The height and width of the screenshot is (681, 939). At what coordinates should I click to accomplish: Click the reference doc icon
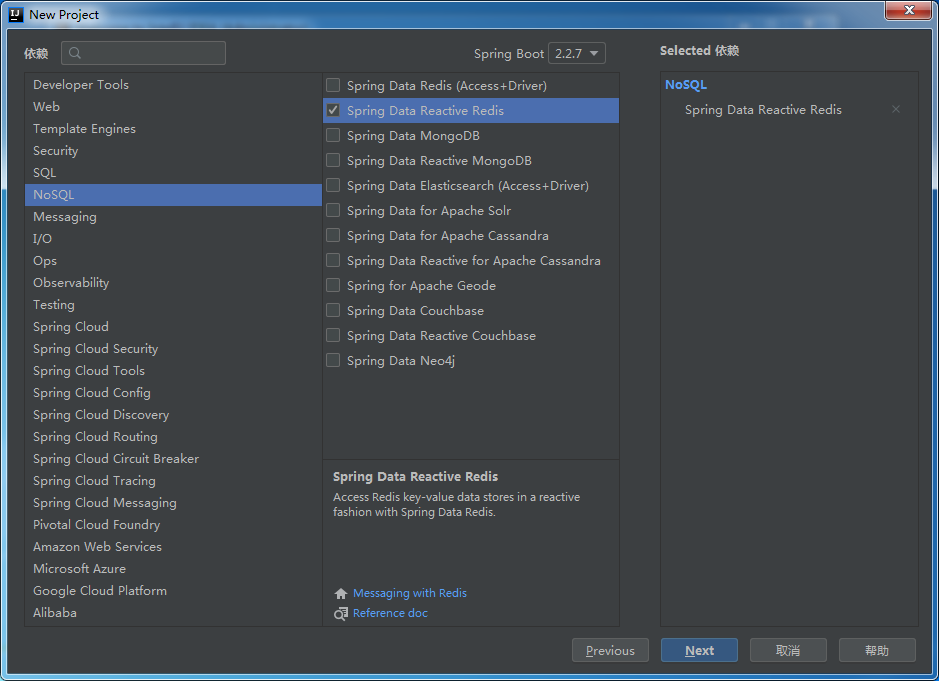(x=341, y=613)
